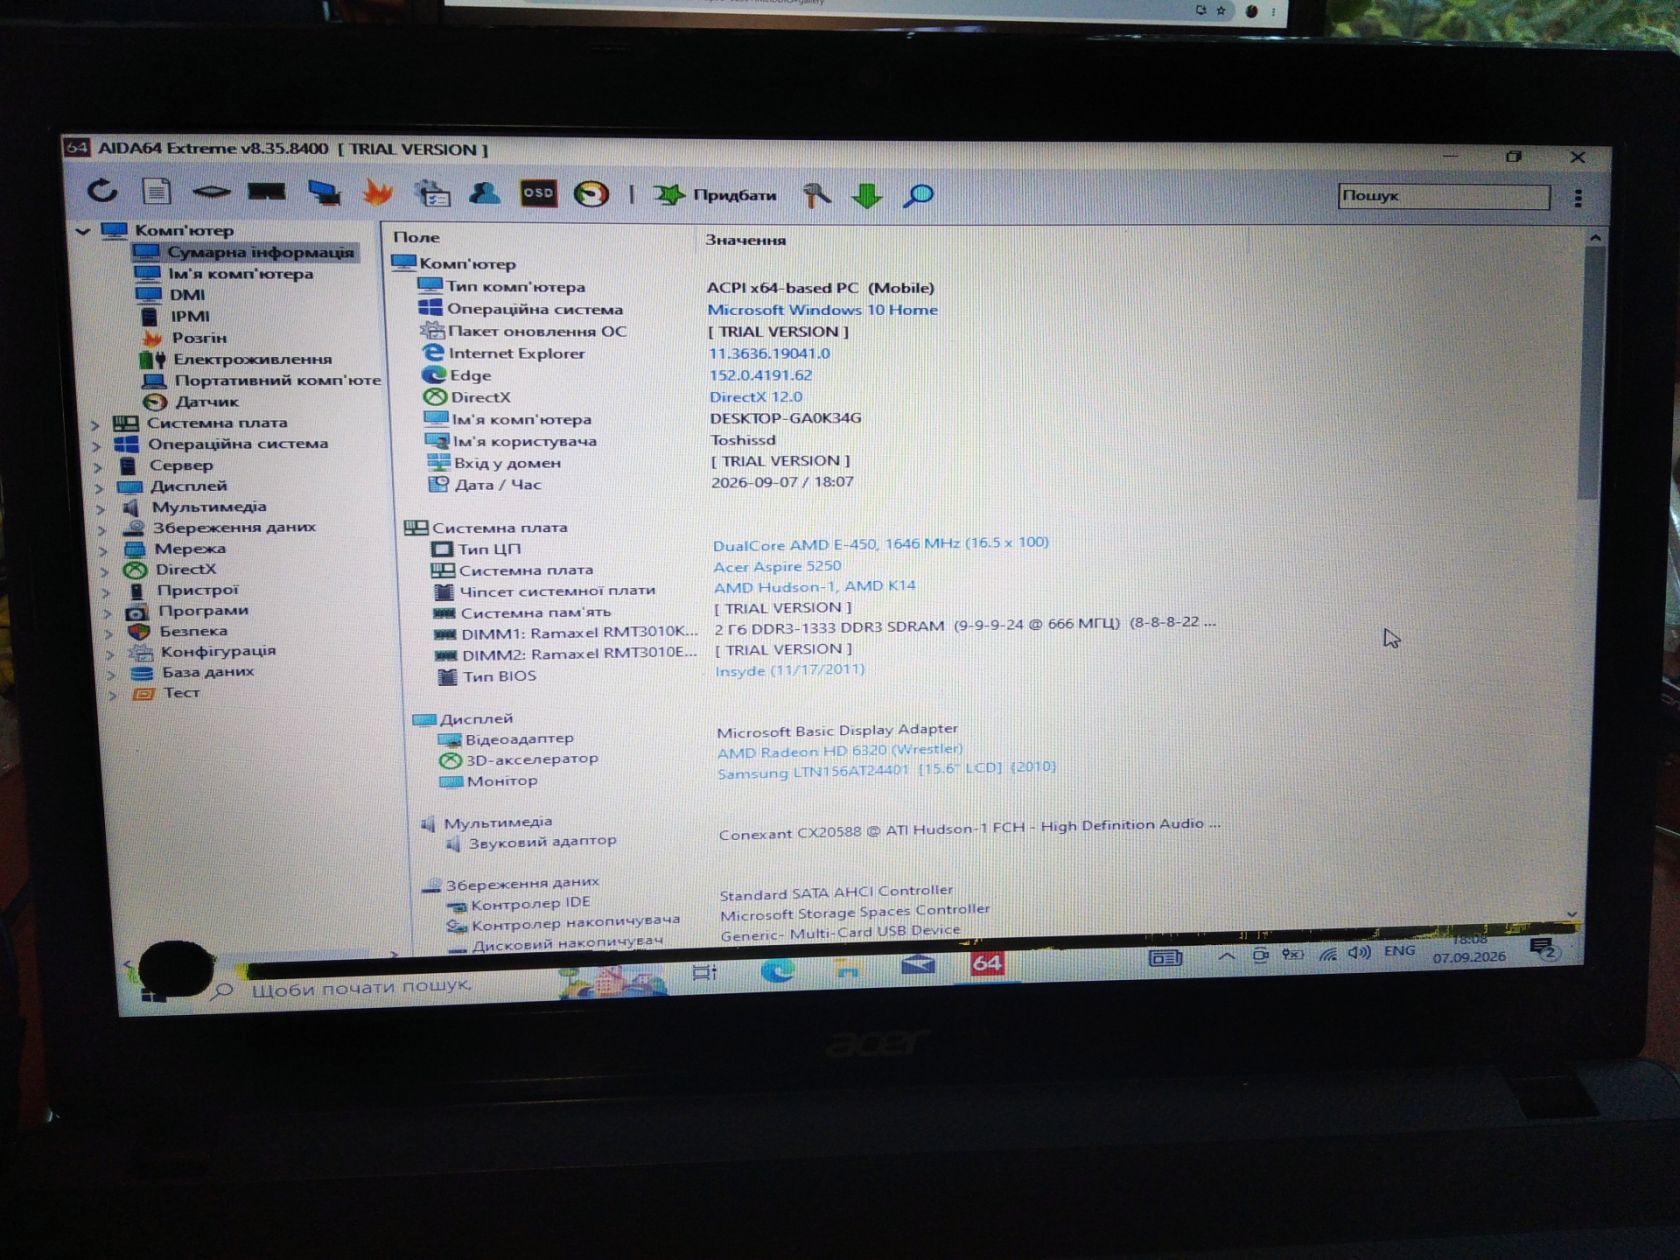
Task: Open Task View on the taskbar
Action: pos(705,972)
